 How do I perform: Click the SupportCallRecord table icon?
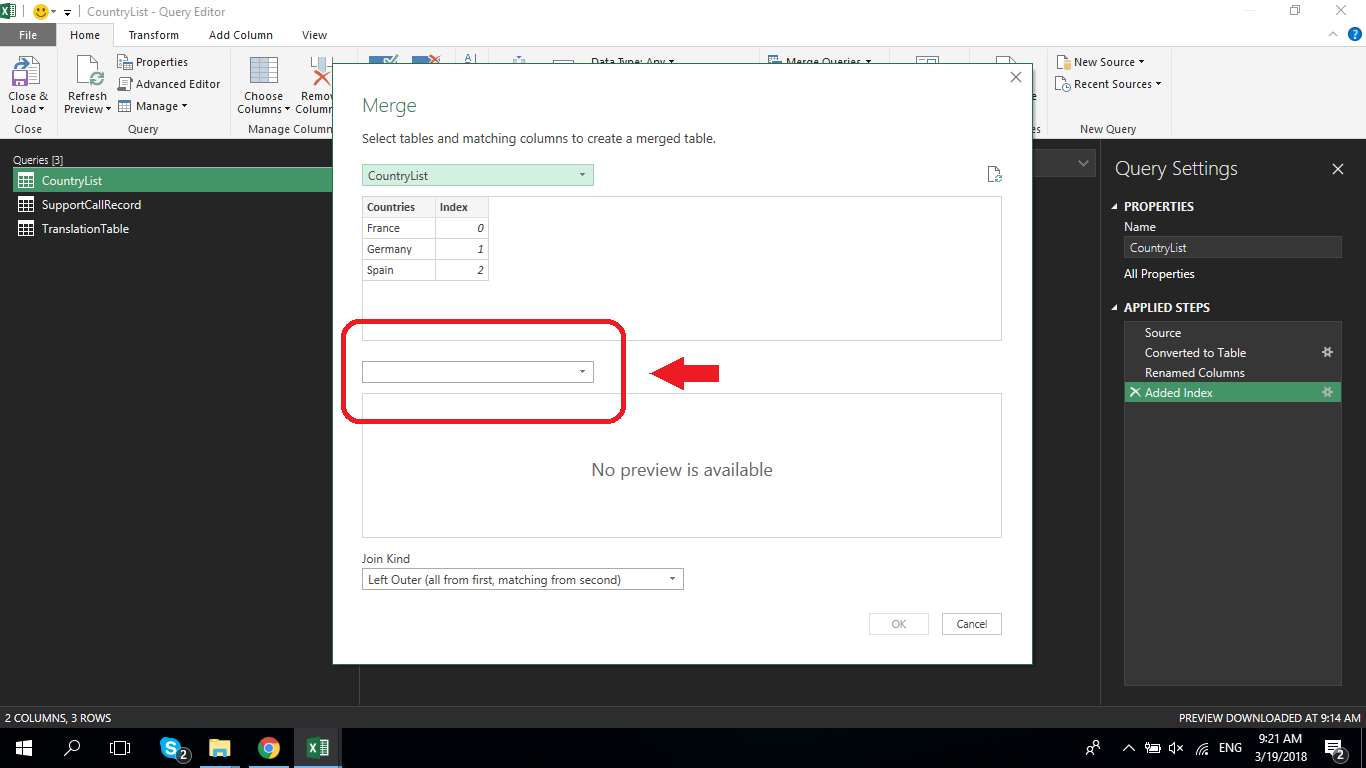coord(26,204)
